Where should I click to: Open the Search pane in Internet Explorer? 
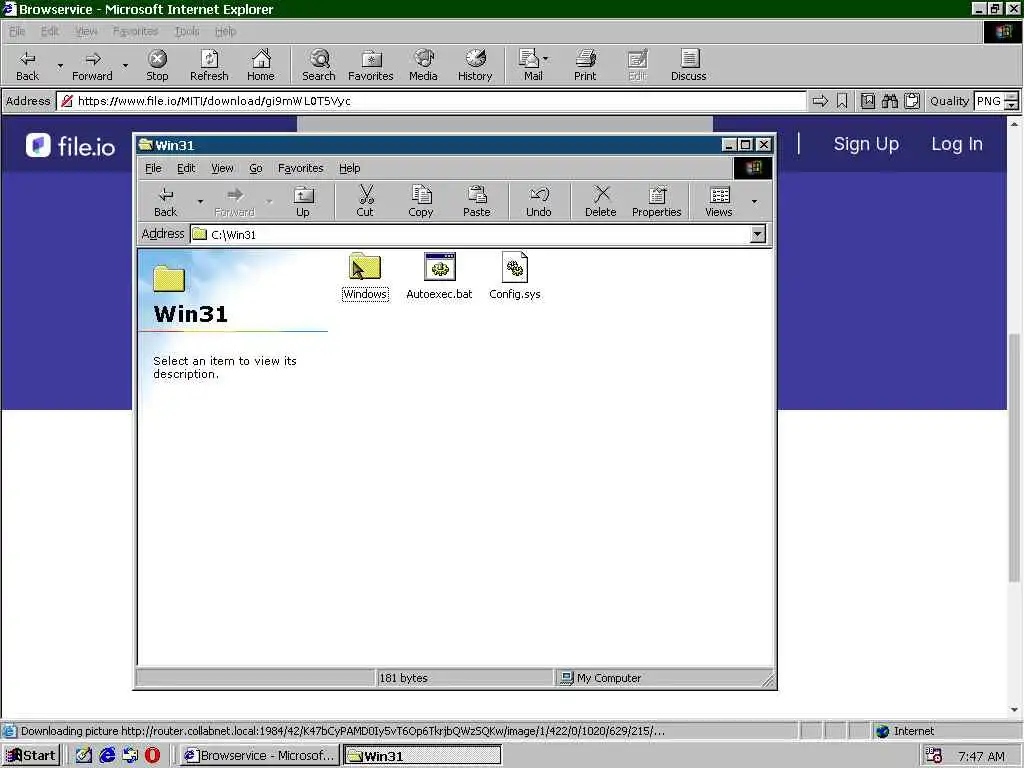point(319,65)
